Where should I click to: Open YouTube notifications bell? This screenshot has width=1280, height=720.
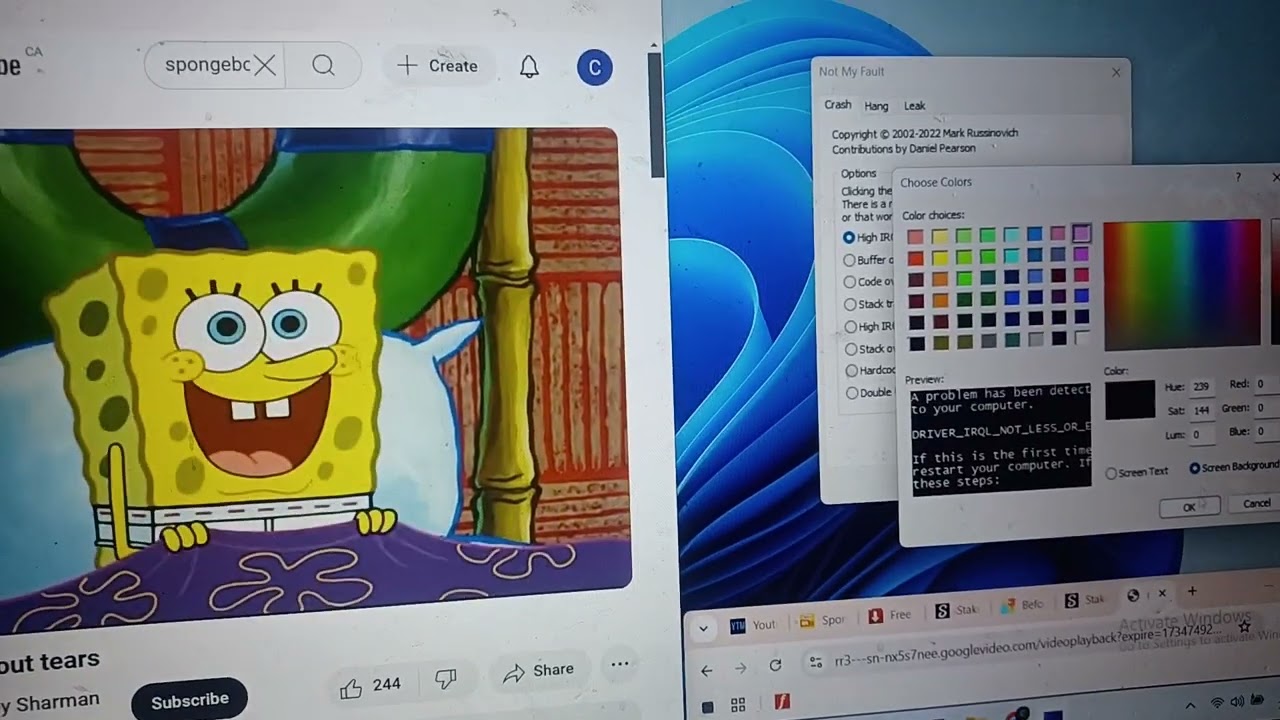click(529, 67)
